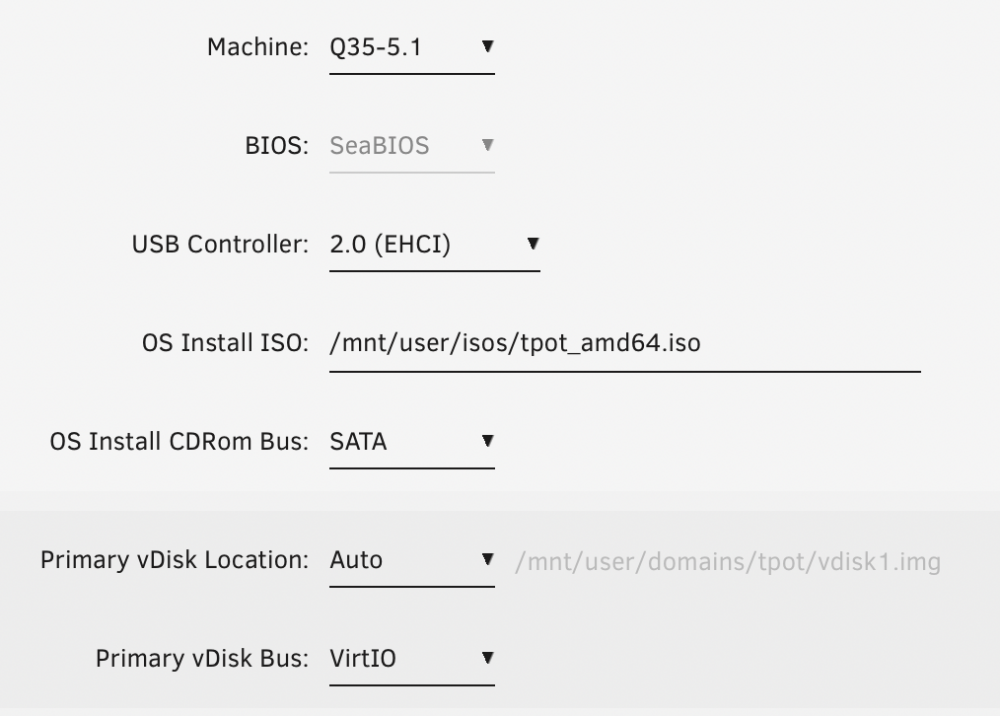
Task: Click the "OS Install CDRom Bus:" label
Action: pos(179,442)
